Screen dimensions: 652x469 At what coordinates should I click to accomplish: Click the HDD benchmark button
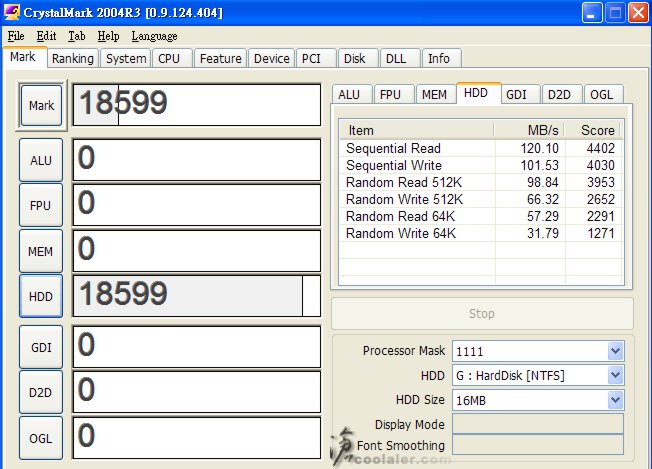click(x=41, y=296)
